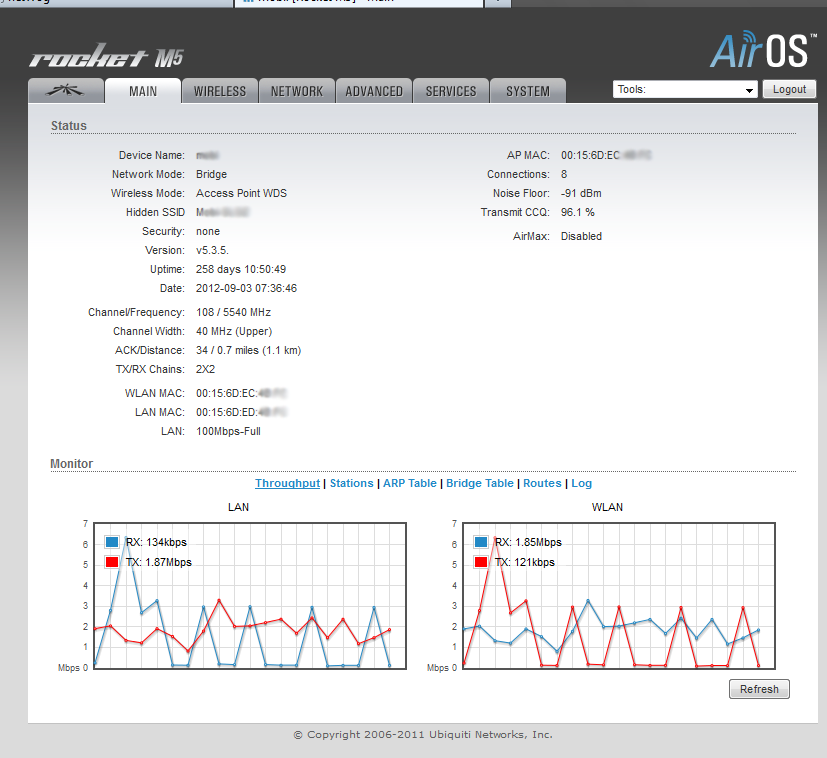Viewport: 827px width, 758px height.
Task: Go to the ADVANCED tab
Action: (x=374, y=91)
